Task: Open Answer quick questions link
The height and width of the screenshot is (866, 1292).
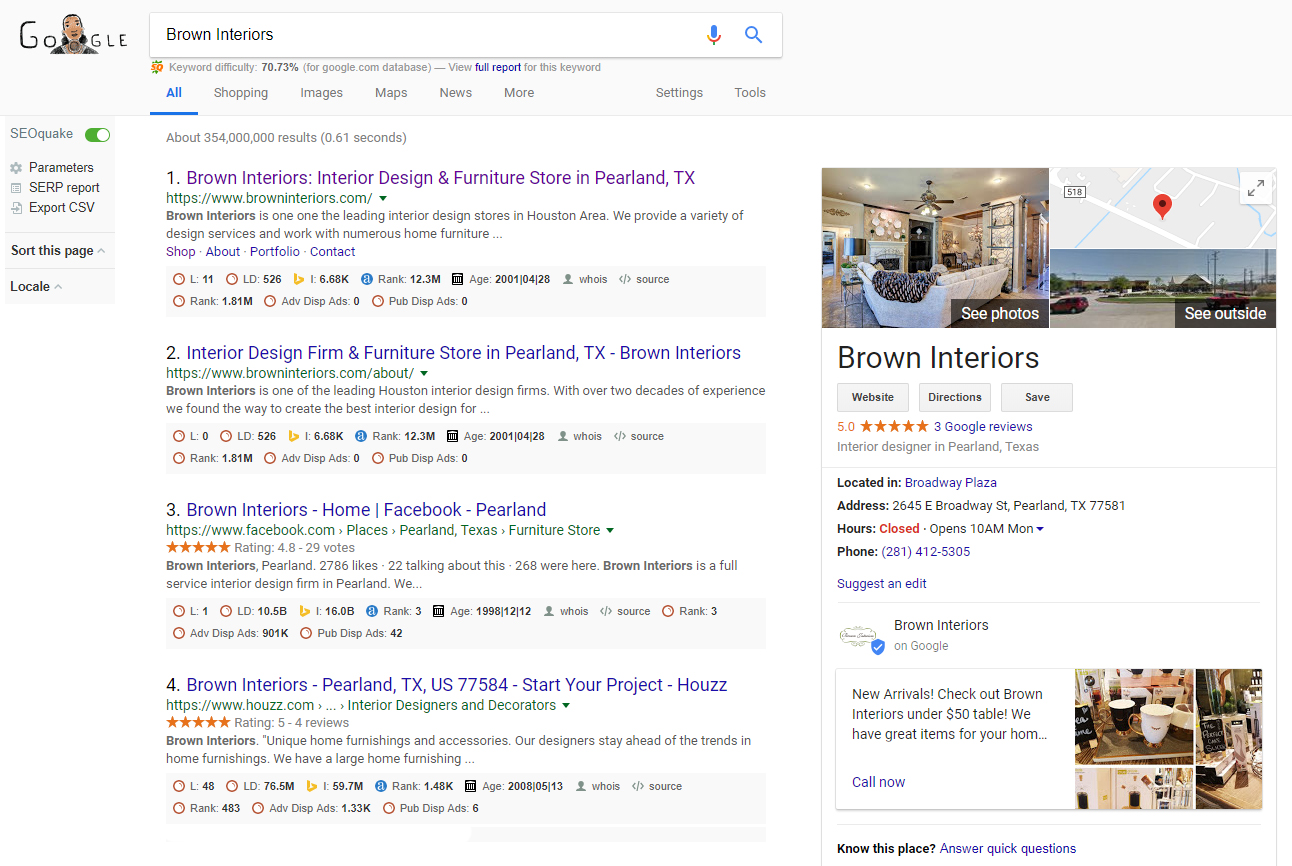Action: [1008, 849]
